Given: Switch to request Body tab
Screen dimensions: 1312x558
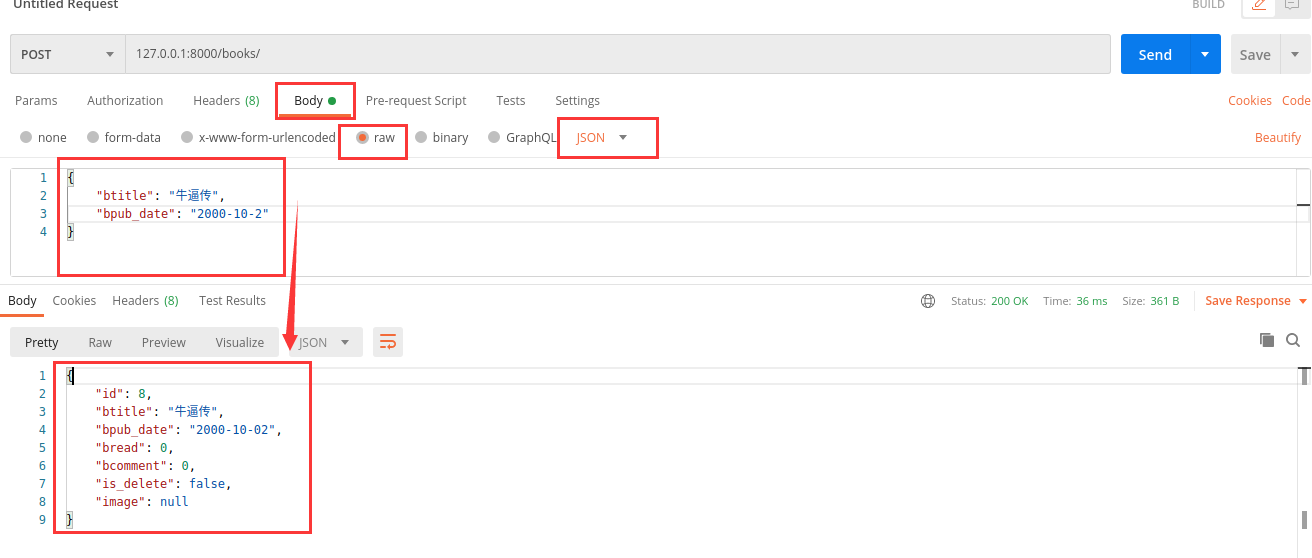Looking at the screenshot, I should click(x=315, y=101).
